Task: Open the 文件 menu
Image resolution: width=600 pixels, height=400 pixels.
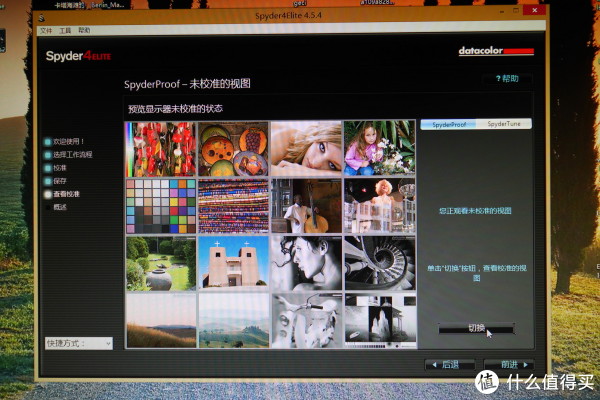Action: pyautogui.click(x=46, y=31)
